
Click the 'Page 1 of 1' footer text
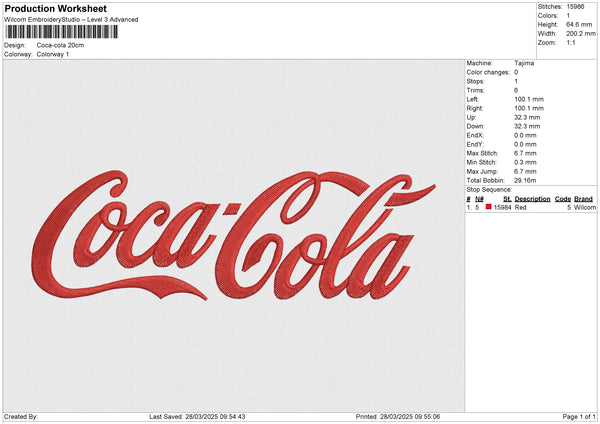click(579, 416)
